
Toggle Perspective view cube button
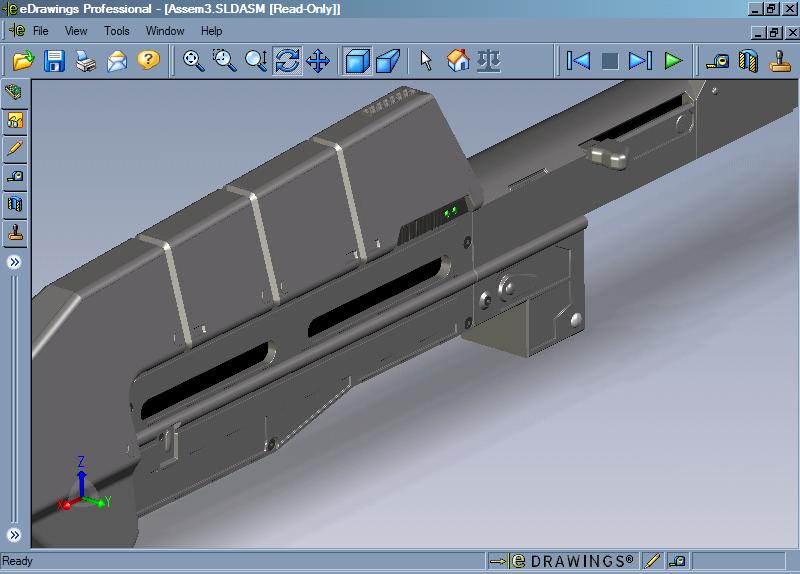388,61
